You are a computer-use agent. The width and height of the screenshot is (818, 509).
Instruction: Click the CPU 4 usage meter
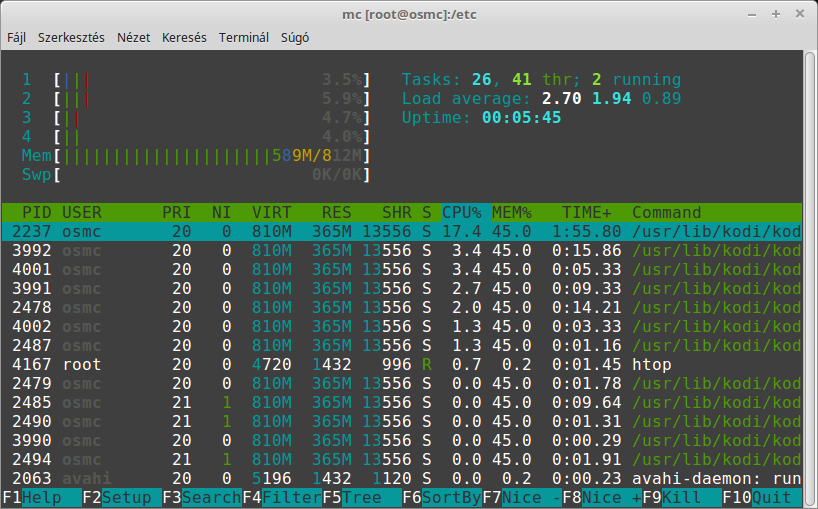tap(196, 137)
